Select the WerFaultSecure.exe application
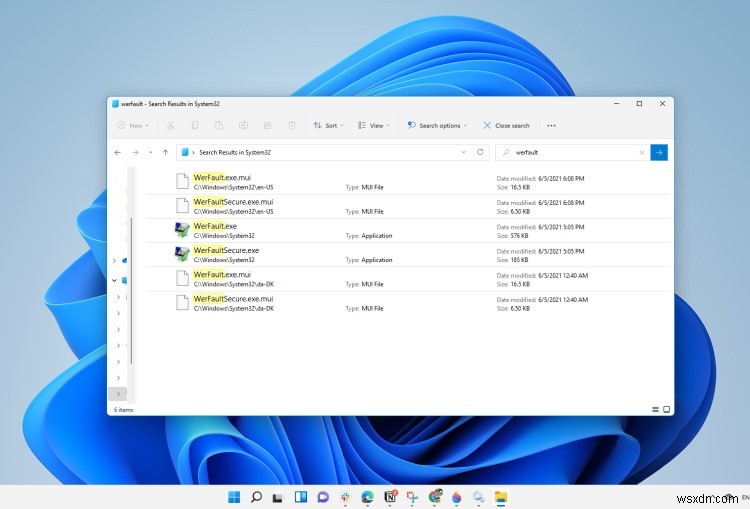 pos(407,255)
